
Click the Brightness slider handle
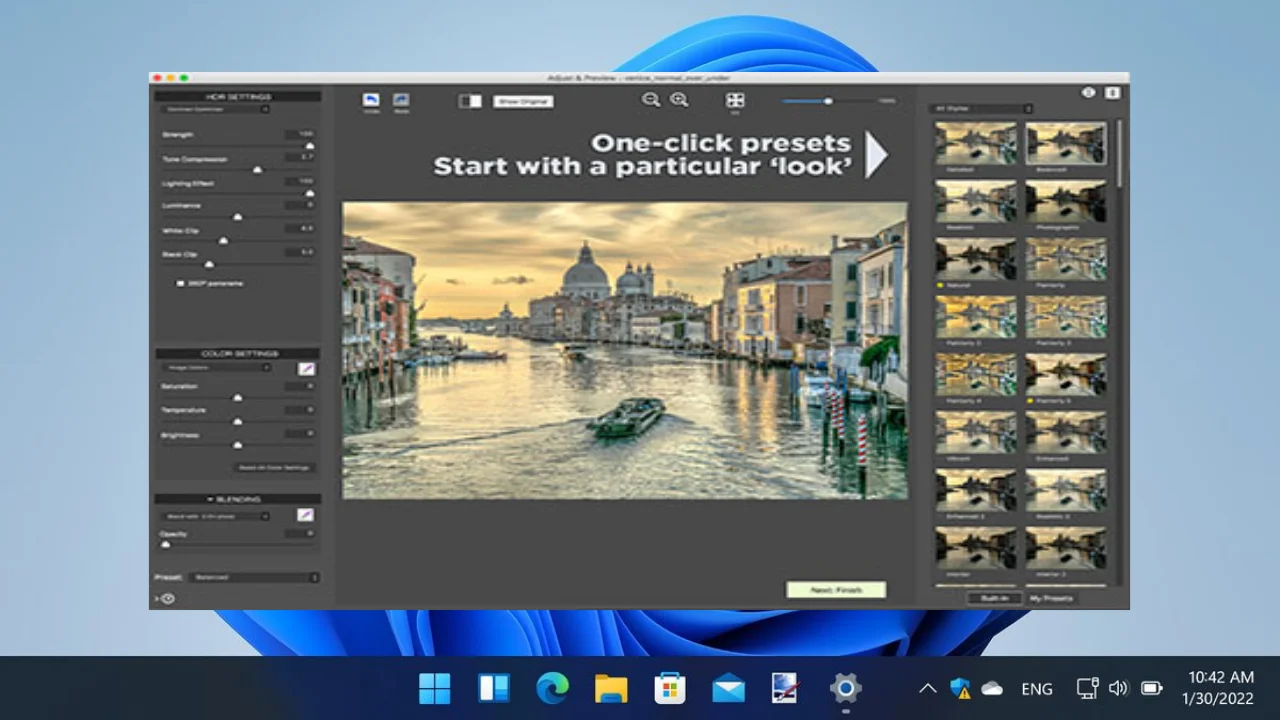click(237, 445)
